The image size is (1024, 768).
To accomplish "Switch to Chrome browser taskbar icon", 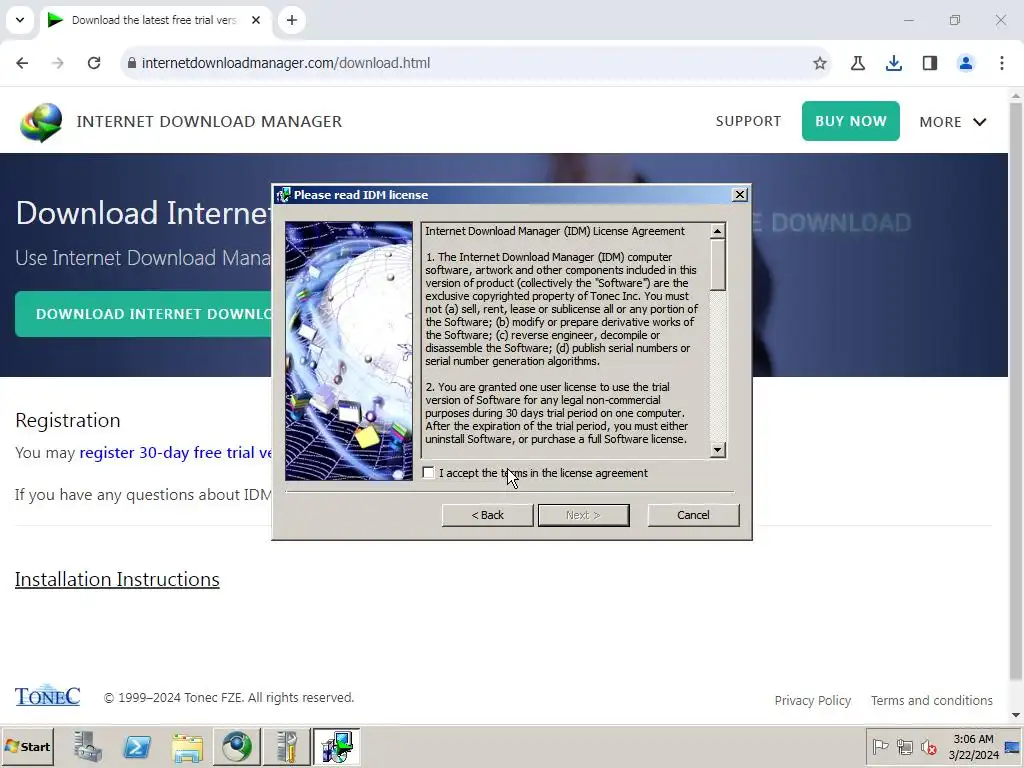I will [x=236, y=746].
